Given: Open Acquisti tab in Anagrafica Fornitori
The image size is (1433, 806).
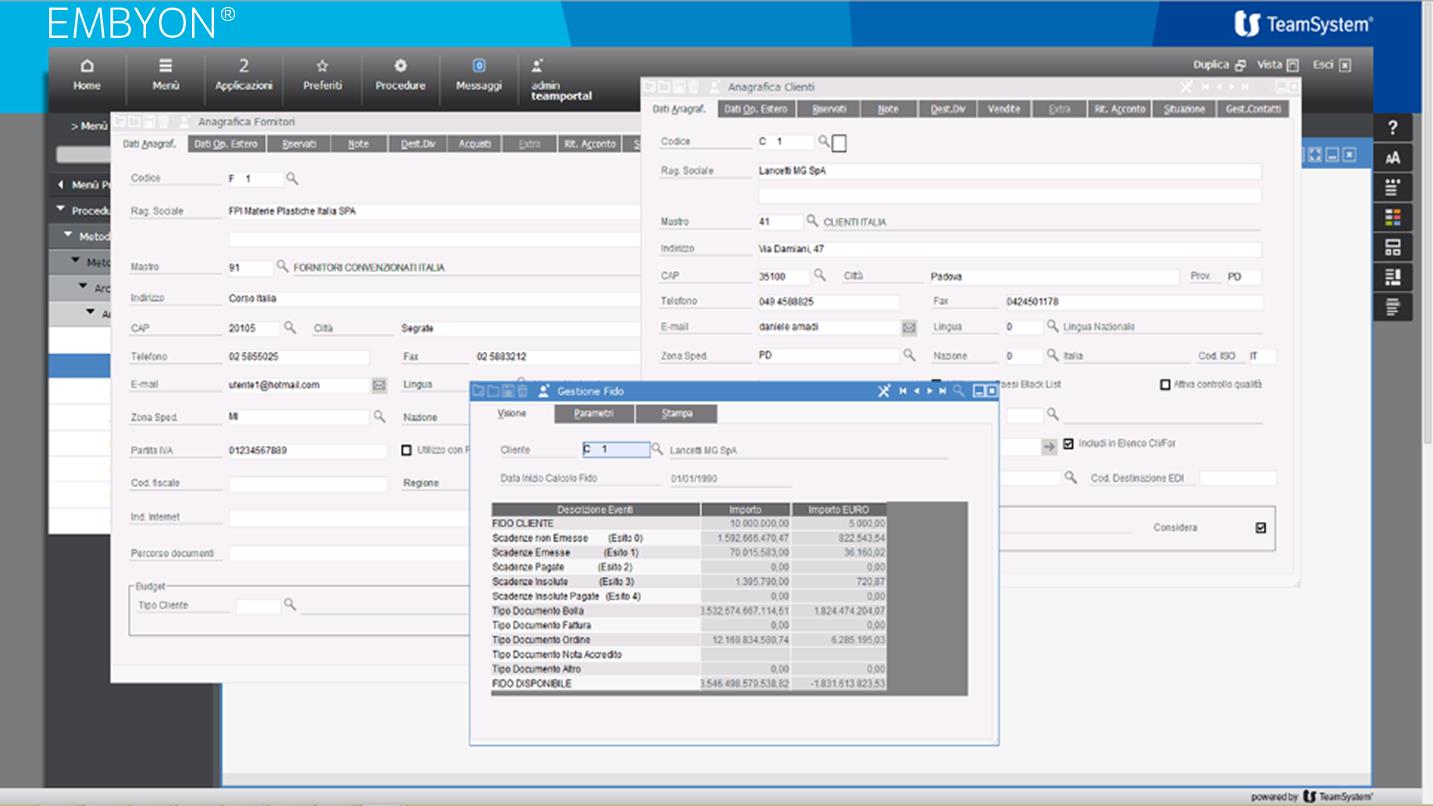Looking at the screenshot, I should click(x=475, y=144).
